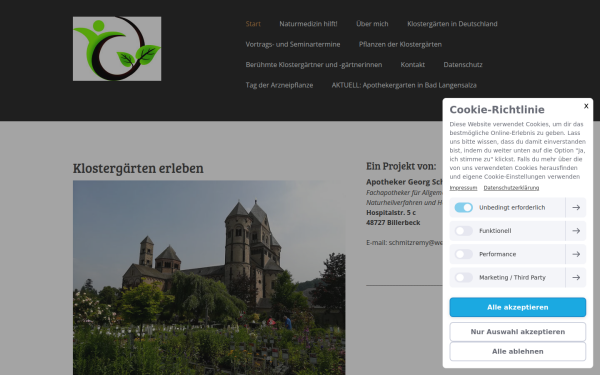Open Klostergärten in Deutschland menu
The image size is (600, 375).
point(452,24)
